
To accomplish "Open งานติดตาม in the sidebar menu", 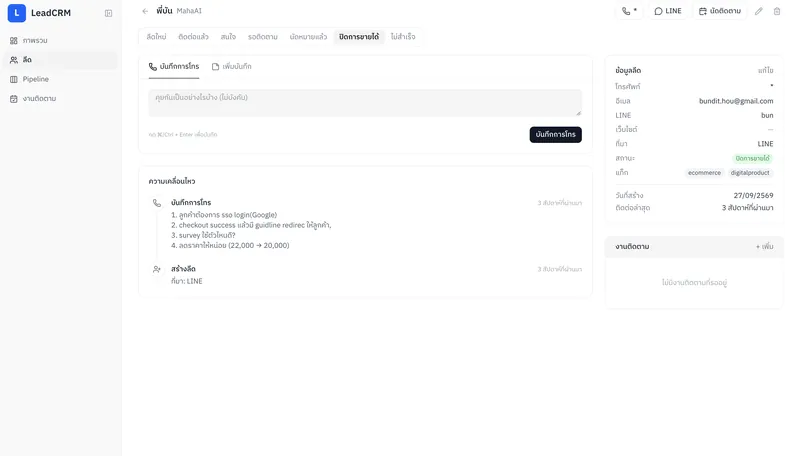I will (59, 98).
